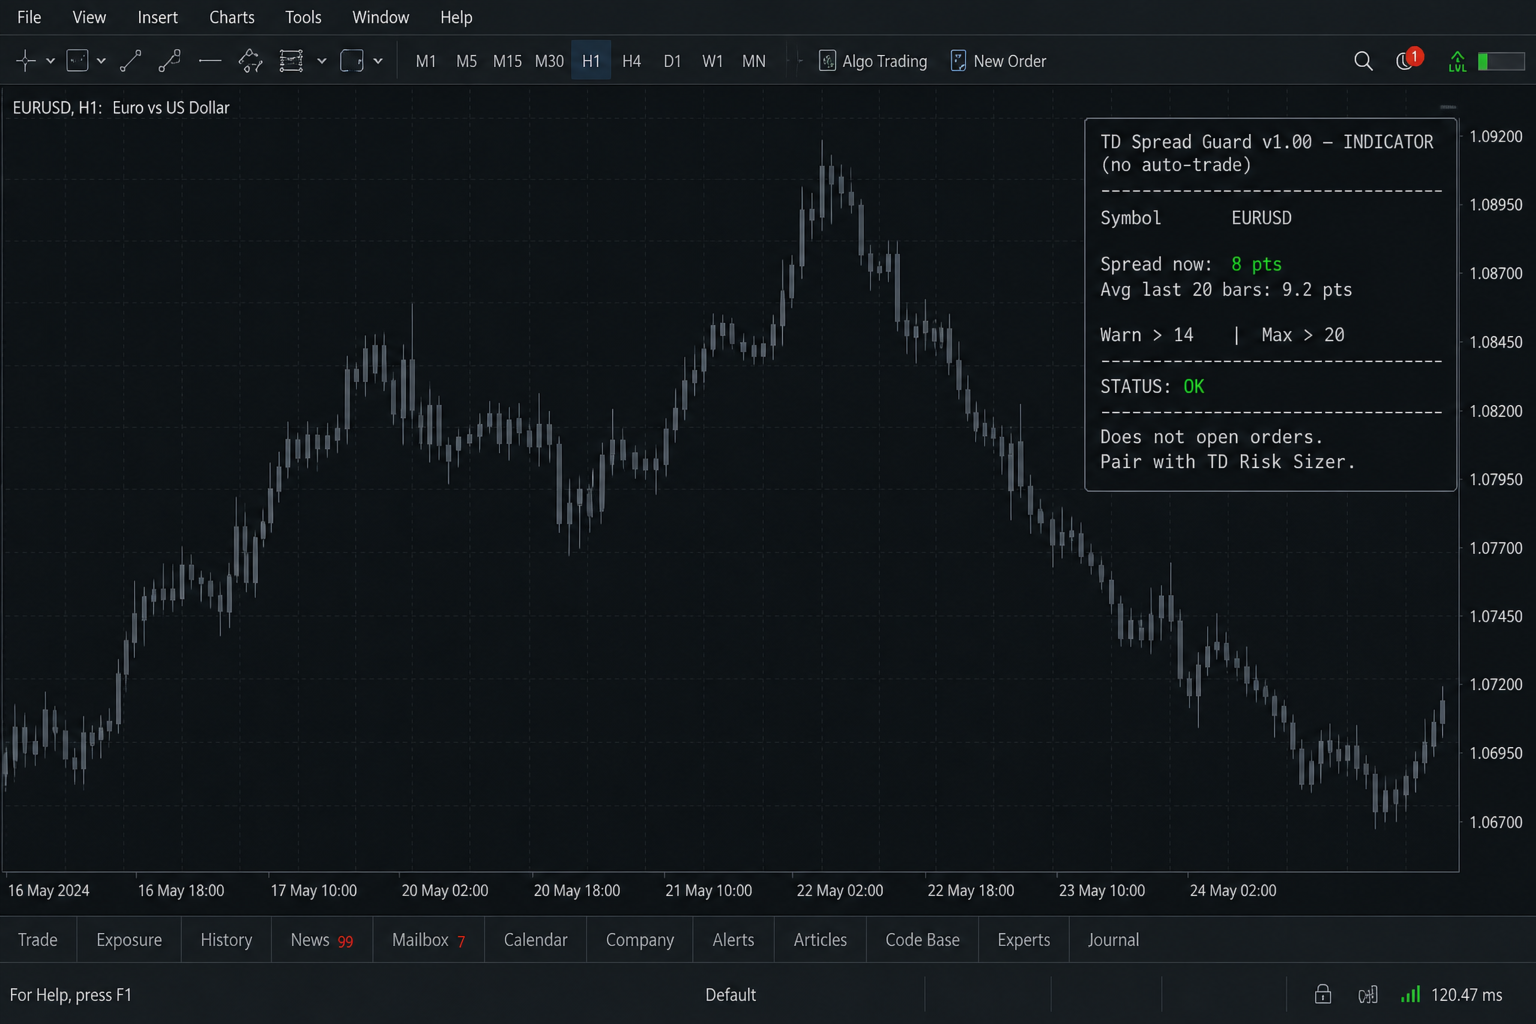Expand the shapes tool dropdown arrow
1536x1024 pixels.
click(378, 61)
